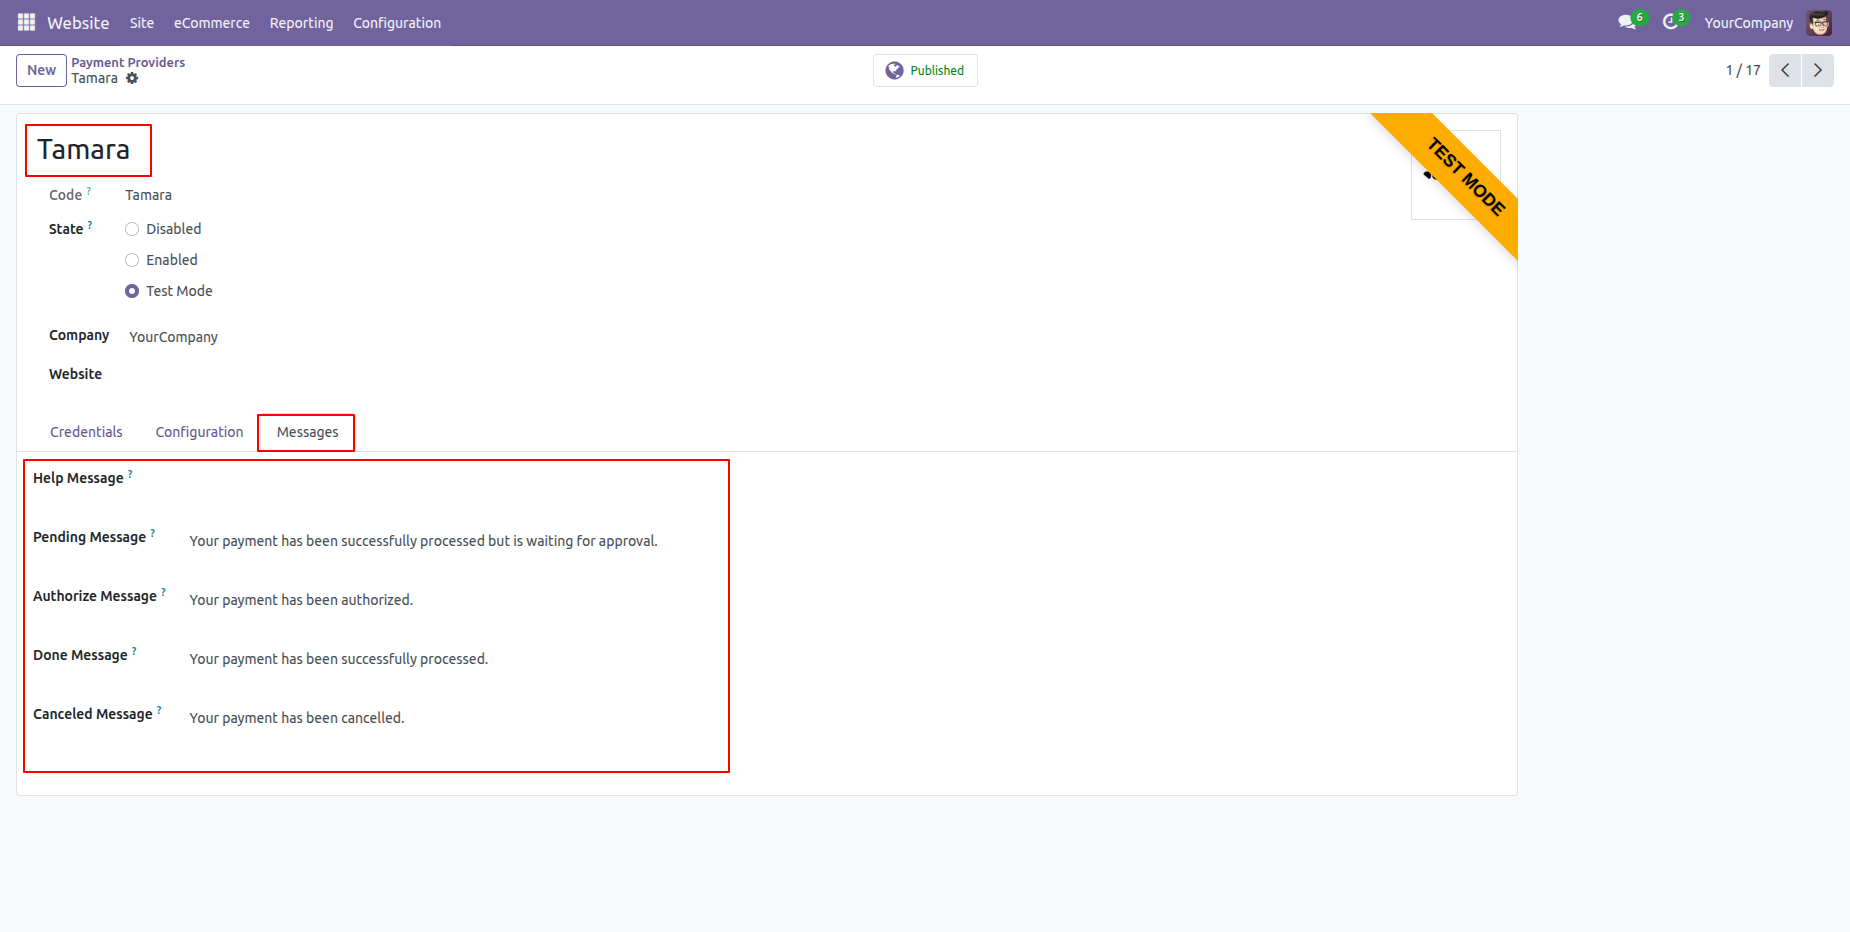This screenshot has width=1850, height=932.
Task: Click the help tooltip mark next to State
Action: pos(90,225)
